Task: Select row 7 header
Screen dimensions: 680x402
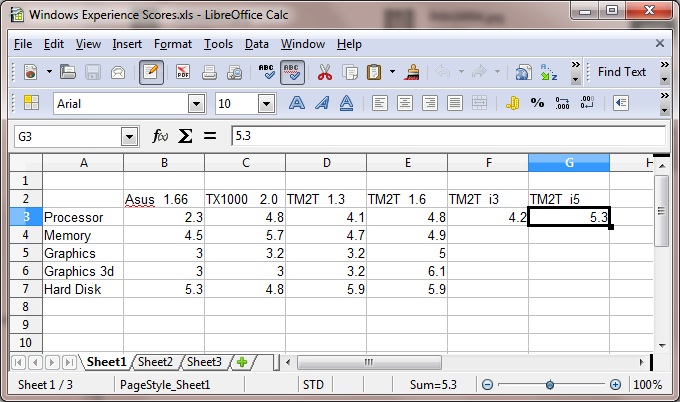Action: pos(26,289)
